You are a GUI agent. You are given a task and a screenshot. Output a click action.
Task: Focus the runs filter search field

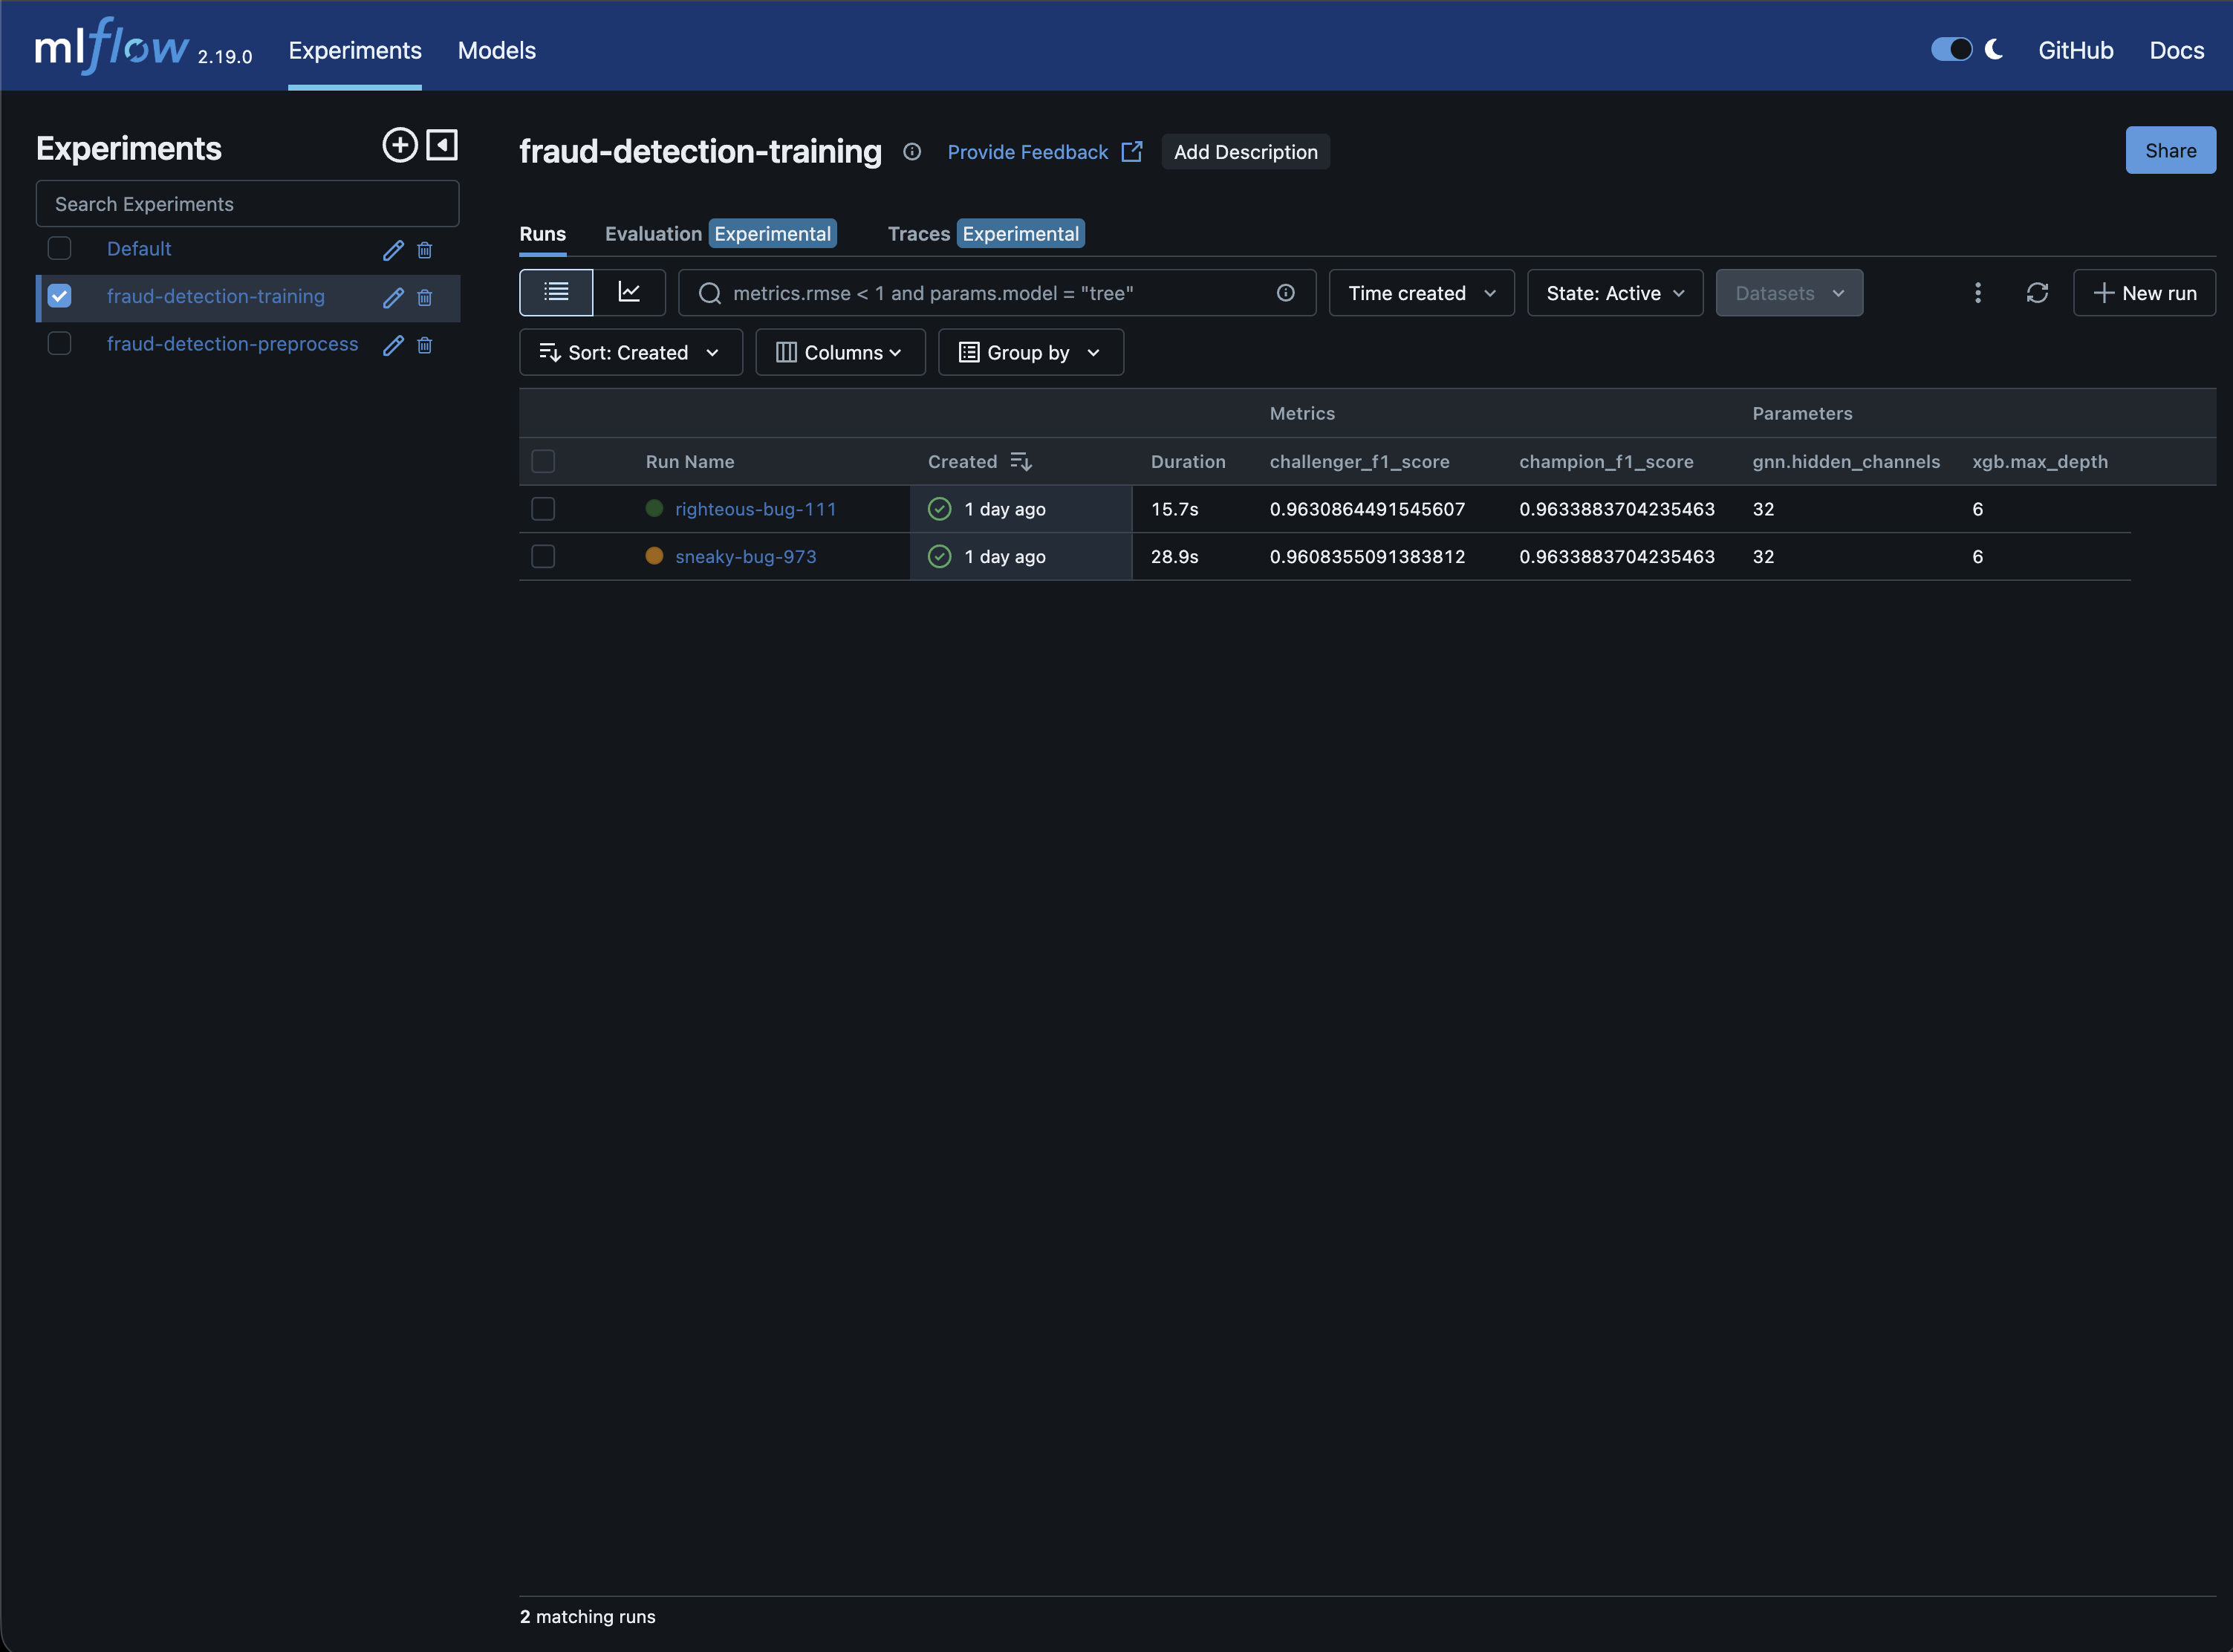pyautogui.click(x=996, y=293)
